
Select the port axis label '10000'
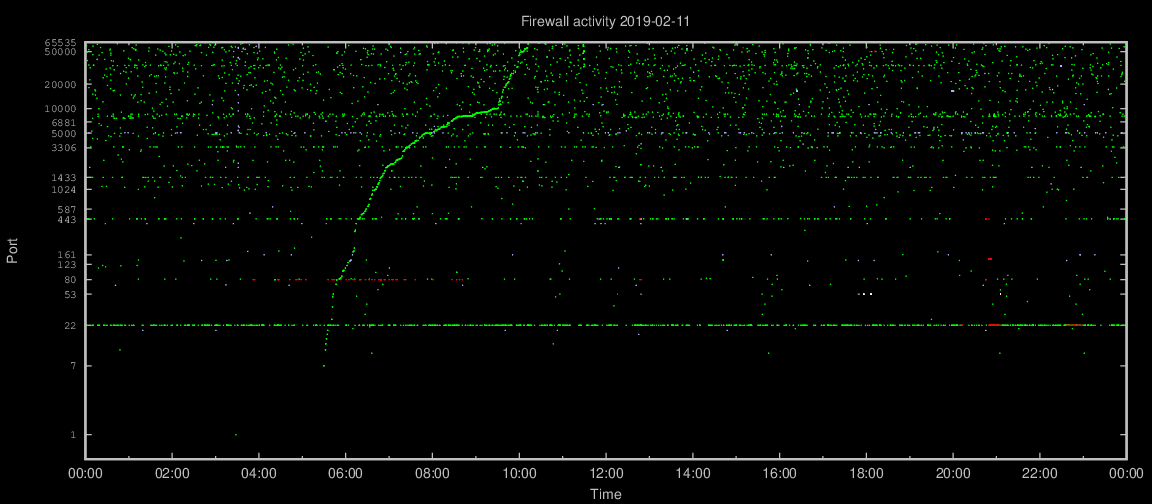point(60,109)
